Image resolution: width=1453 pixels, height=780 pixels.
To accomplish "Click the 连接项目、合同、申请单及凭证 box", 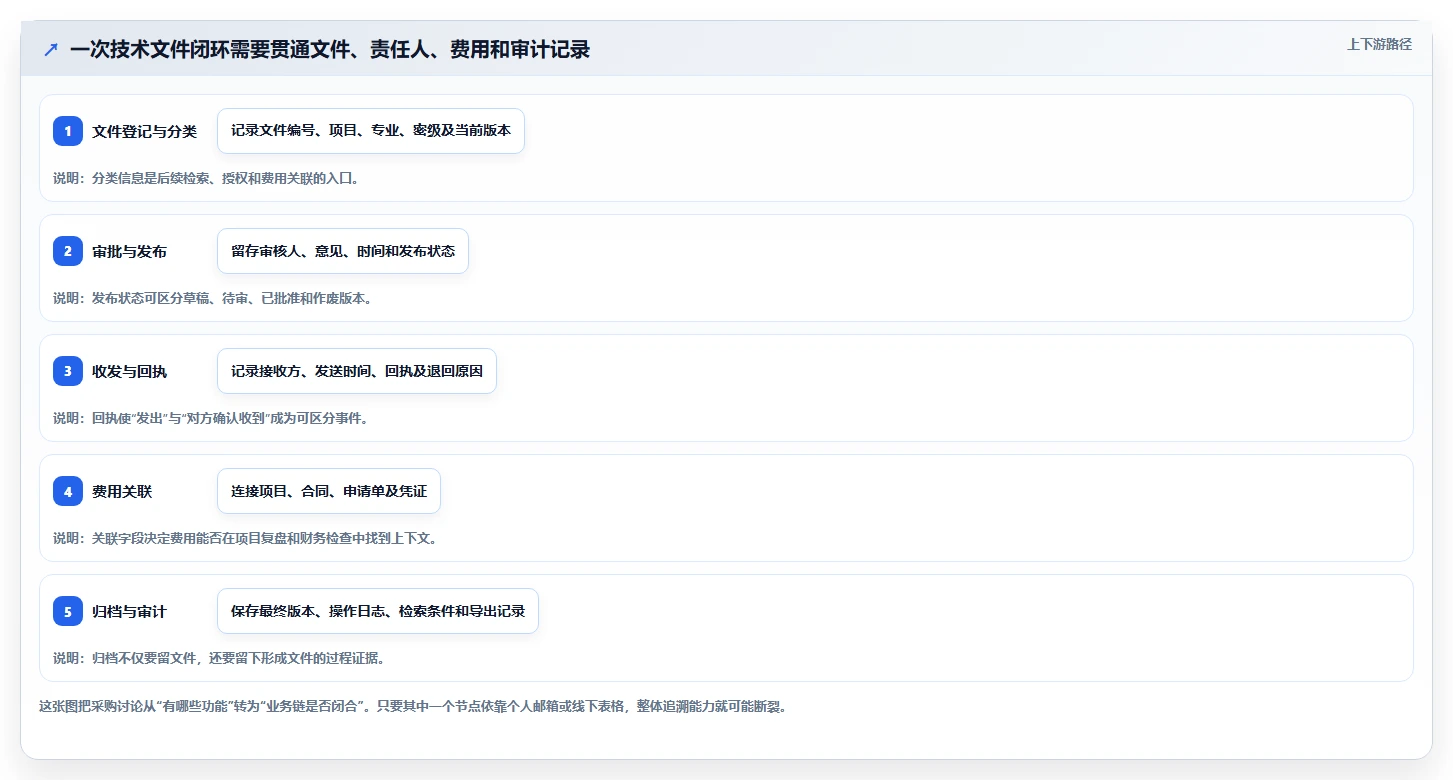I will coord(329,491).
